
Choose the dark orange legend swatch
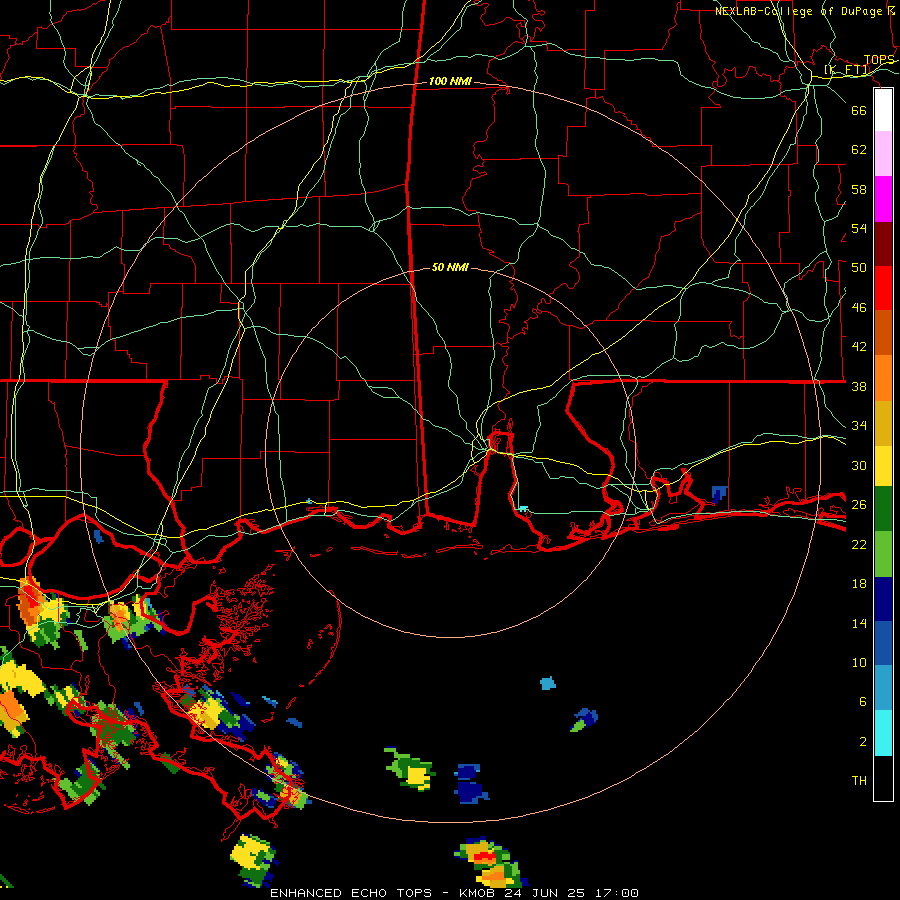883,333
